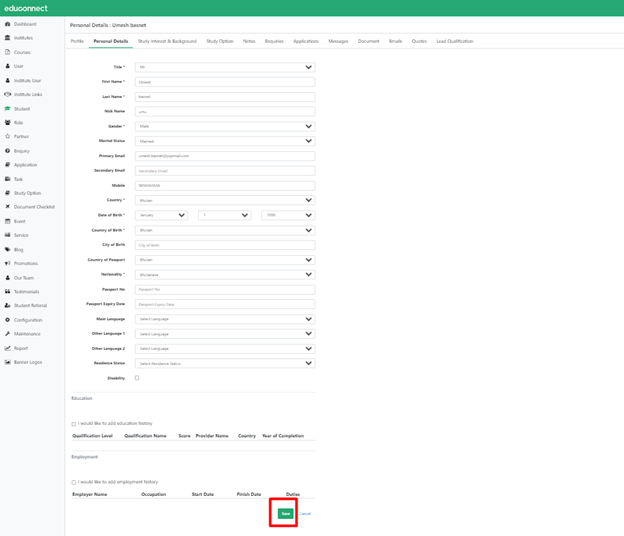Viewport: 624px width, 536px height.
Task: Switch to the Enquiries tab
Action: click(274, 41)
